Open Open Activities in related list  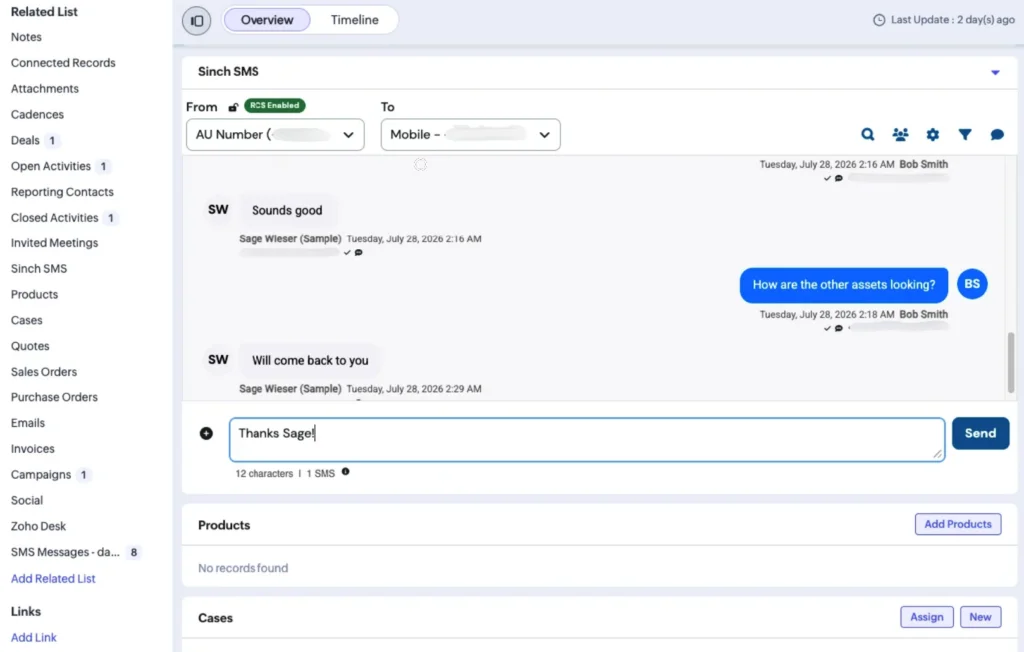click(50, 166)
